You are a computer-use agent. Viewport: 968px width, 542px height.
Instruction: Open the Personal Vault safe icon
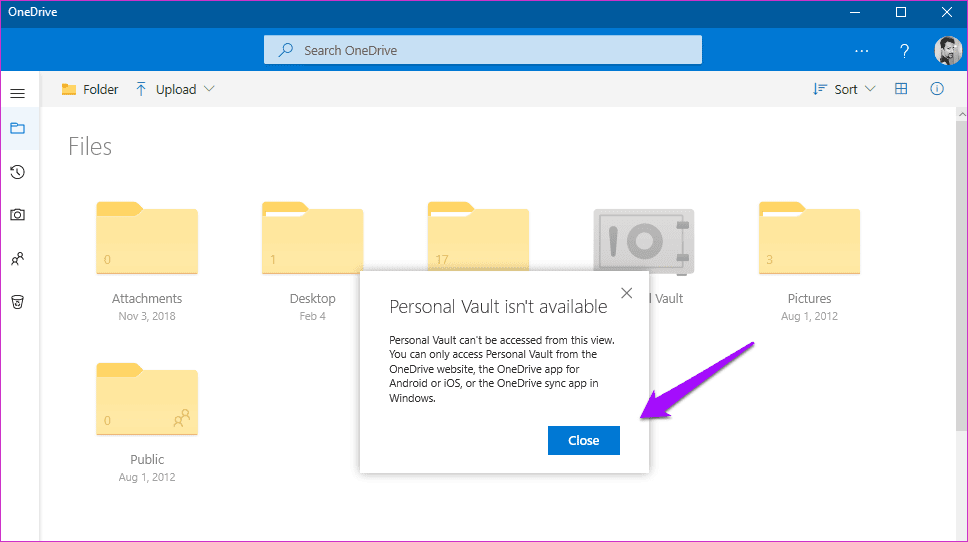click(x=644, y=241)
